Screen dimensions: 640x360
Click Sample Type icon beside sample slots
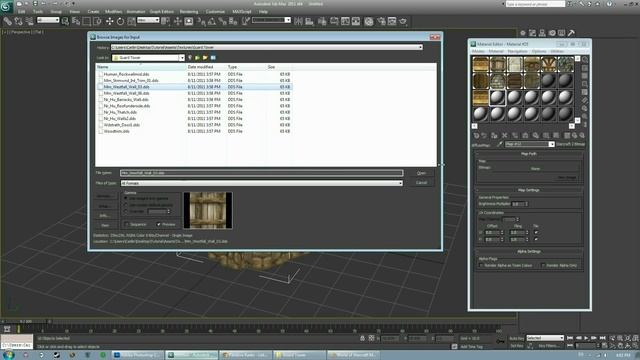point(585,60)
